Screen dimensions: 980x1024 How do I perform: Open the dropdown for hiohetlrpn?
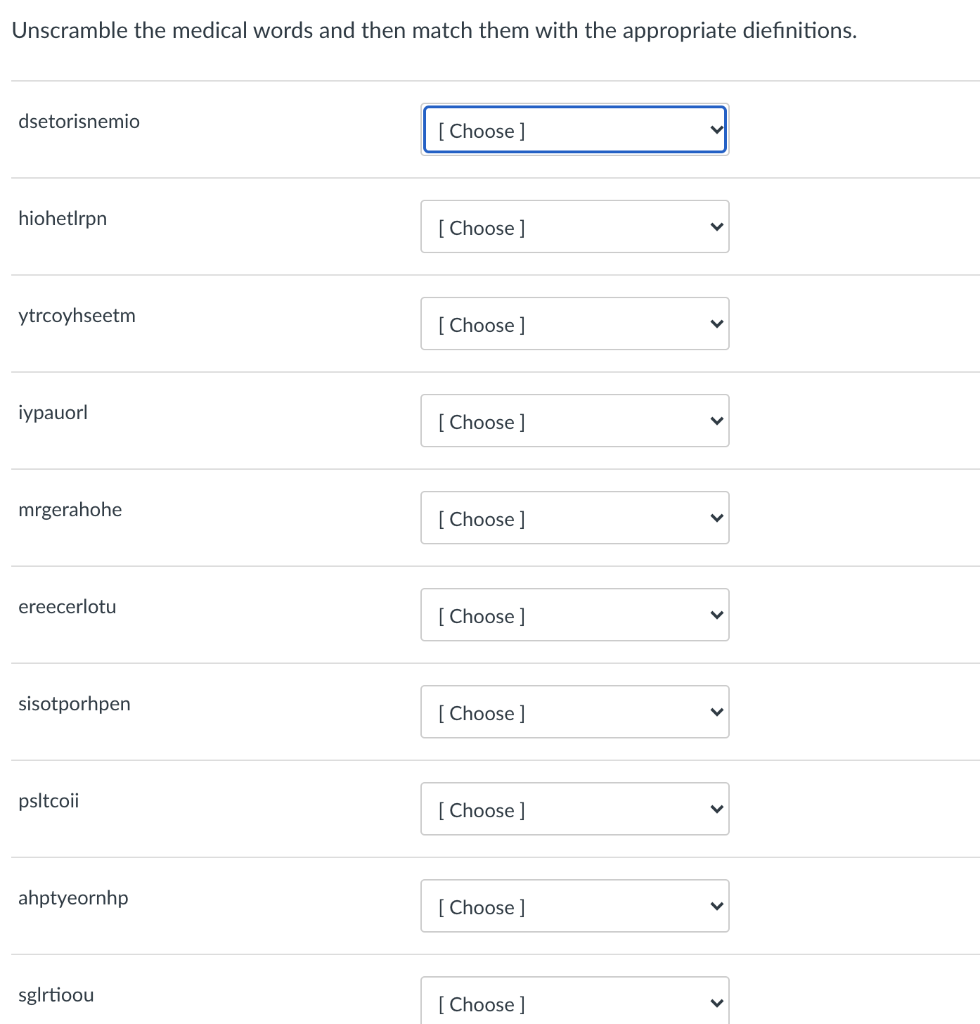tap(575, 227)
